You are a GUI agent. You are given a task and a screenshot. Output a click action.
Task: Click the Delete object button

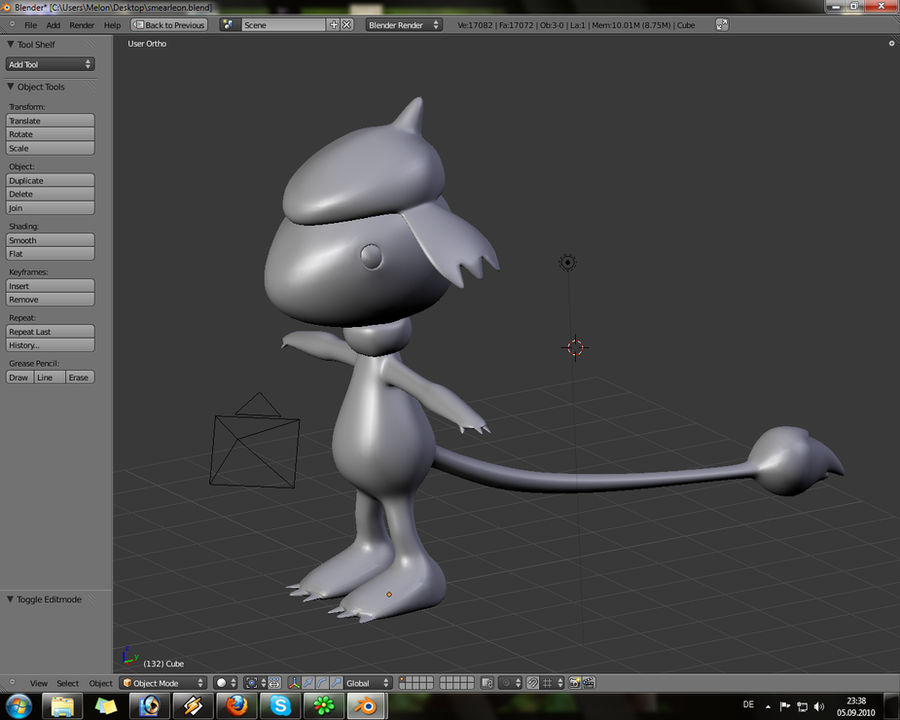(x=50, y=194)
